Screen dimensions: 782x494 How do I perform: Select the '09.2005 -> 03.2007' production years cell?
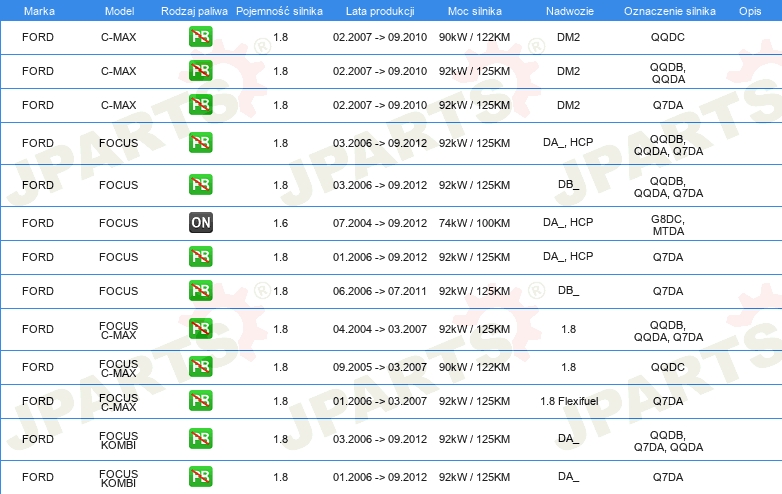point(380,367)
